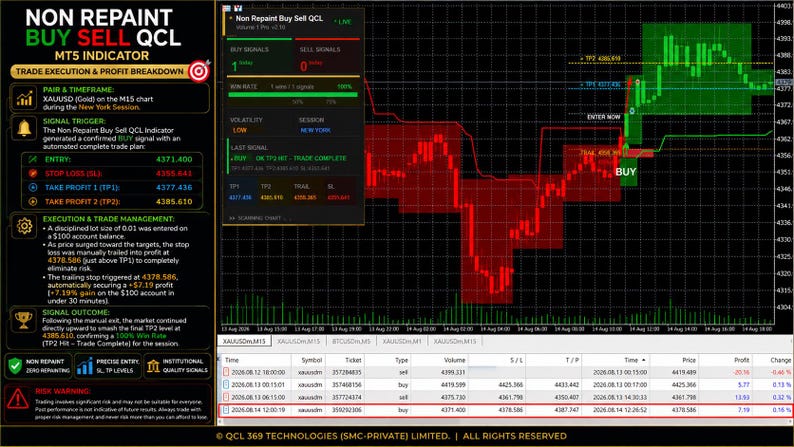This screenshot has height=447, width=794.
Task: Click the Pair & Timeframe chart icon
Action: point(24,98)
